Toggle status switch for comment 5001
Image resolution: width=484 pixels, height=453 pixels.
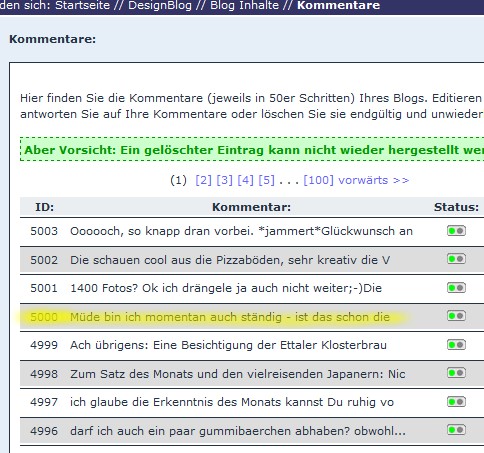pos(456,288)
